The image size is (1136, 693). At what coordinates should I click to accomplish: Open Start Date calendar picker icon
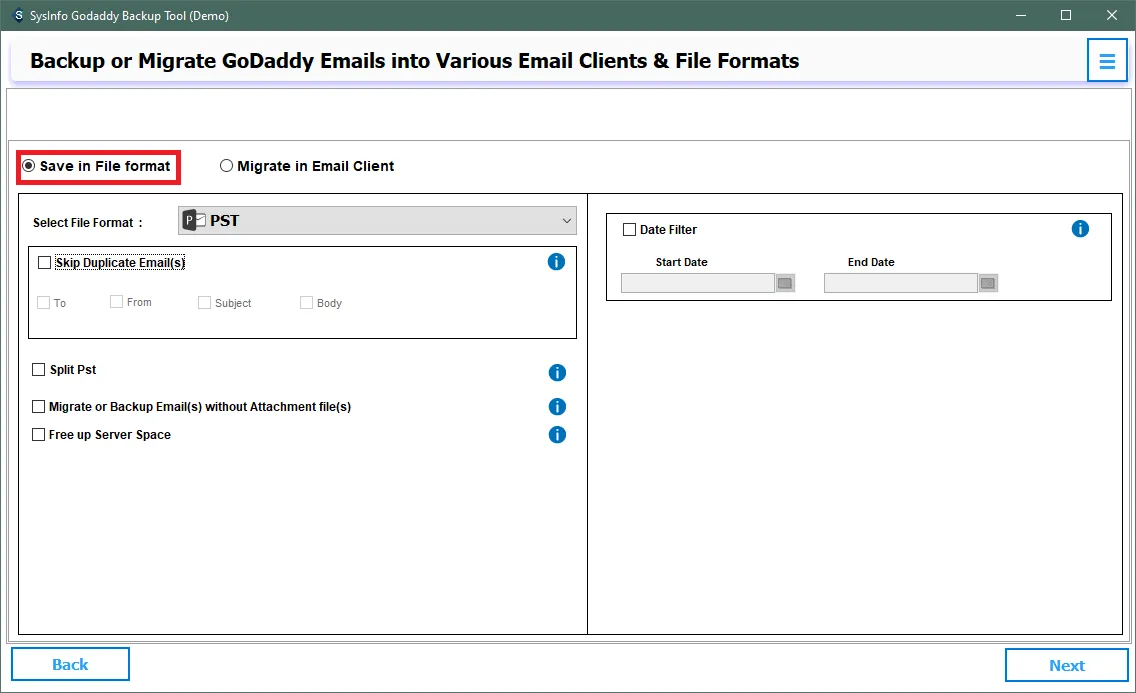785,284
